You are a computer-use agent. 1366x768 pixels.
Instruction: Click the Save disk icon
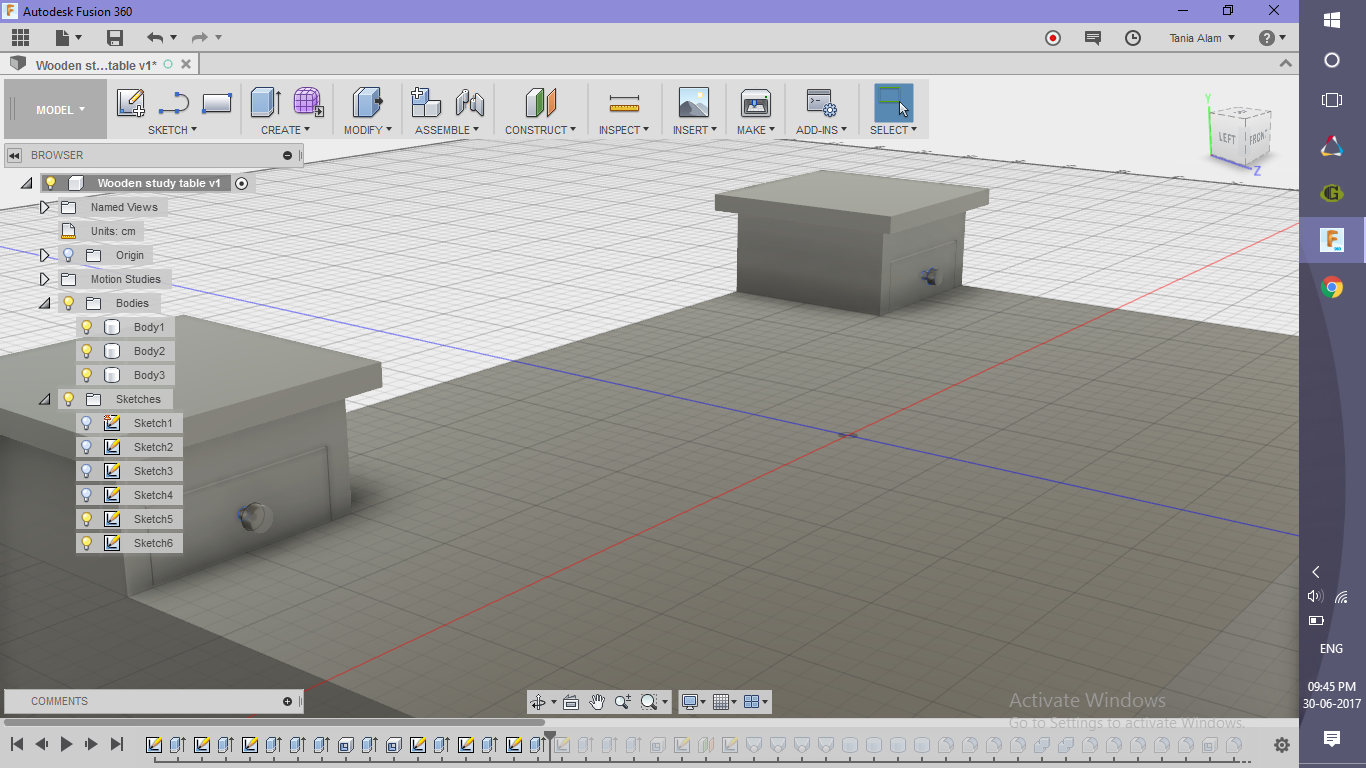coord(115,38)
